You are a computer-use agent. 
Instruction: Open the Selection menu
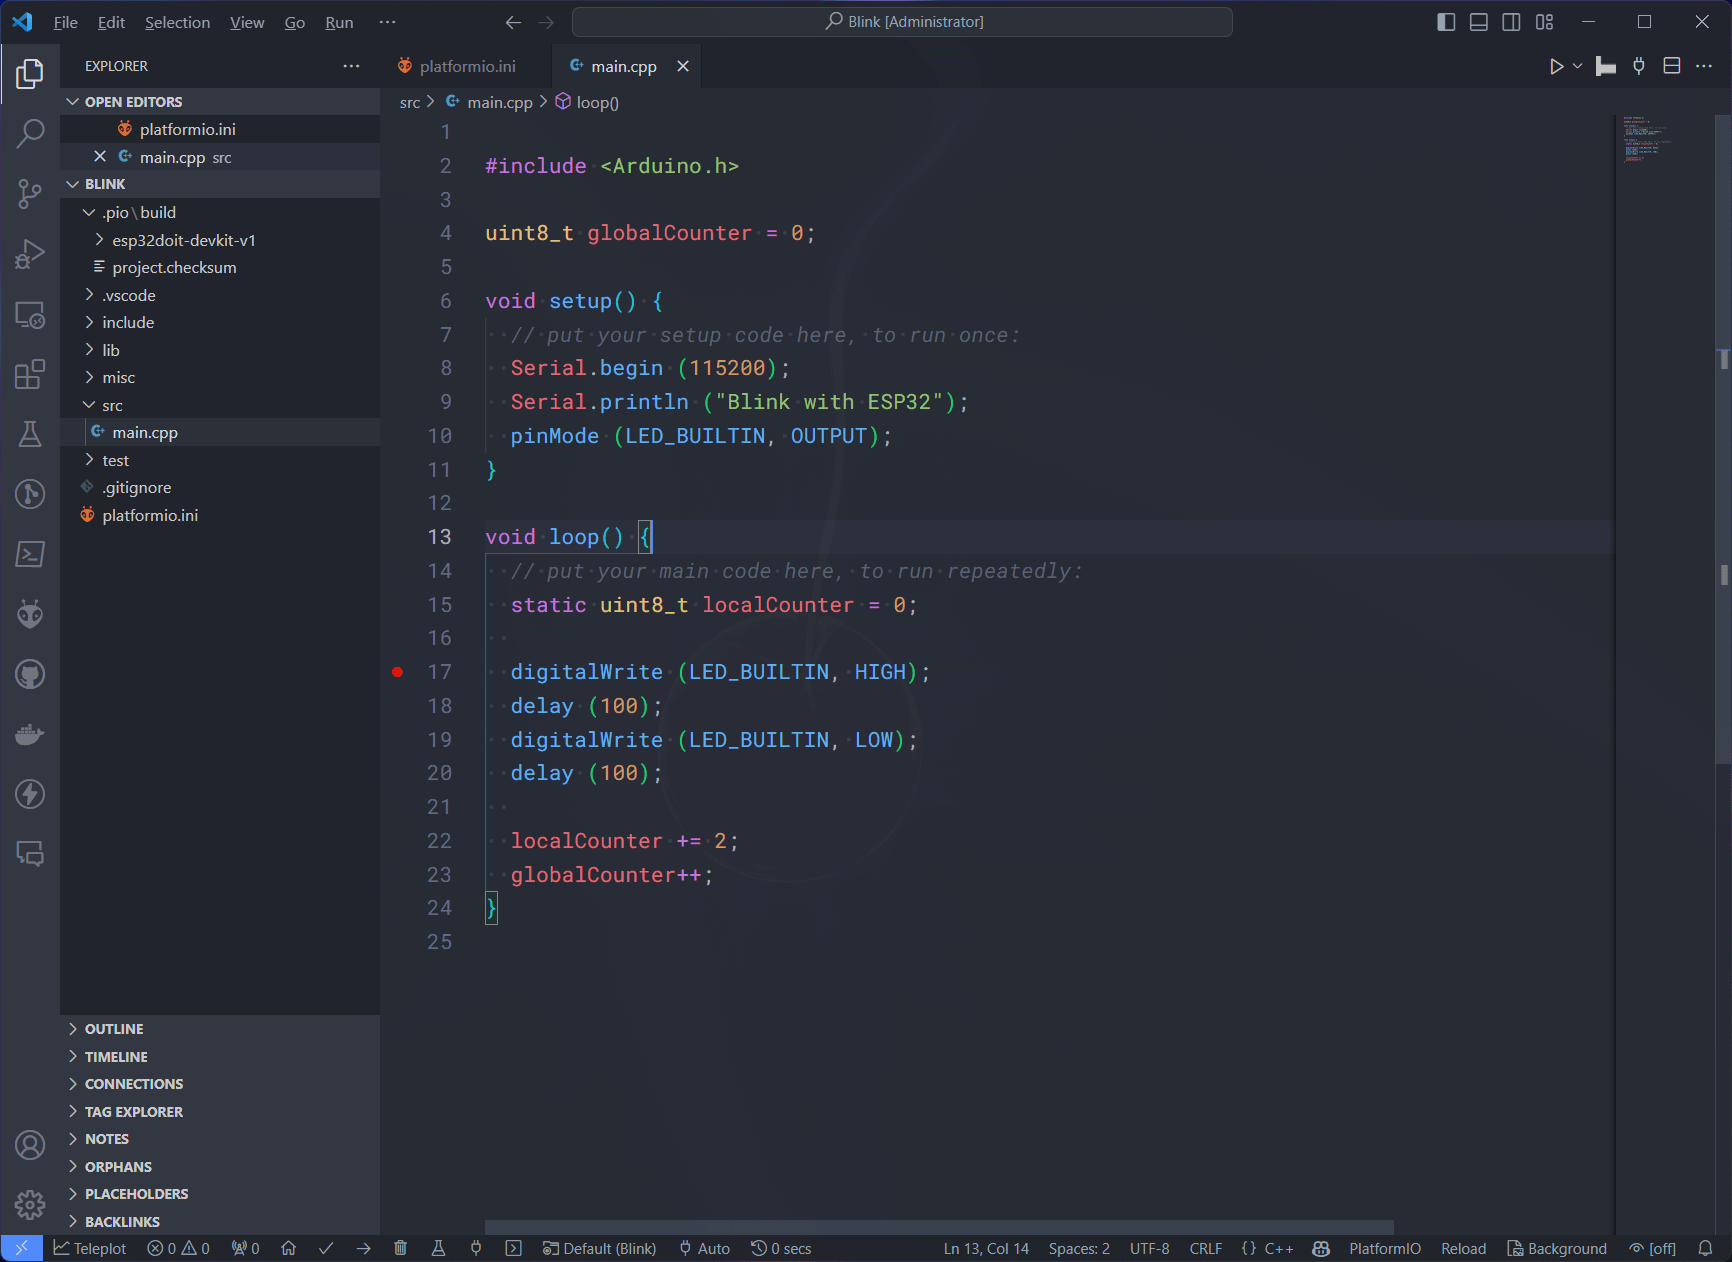click(x=177, y=22)
